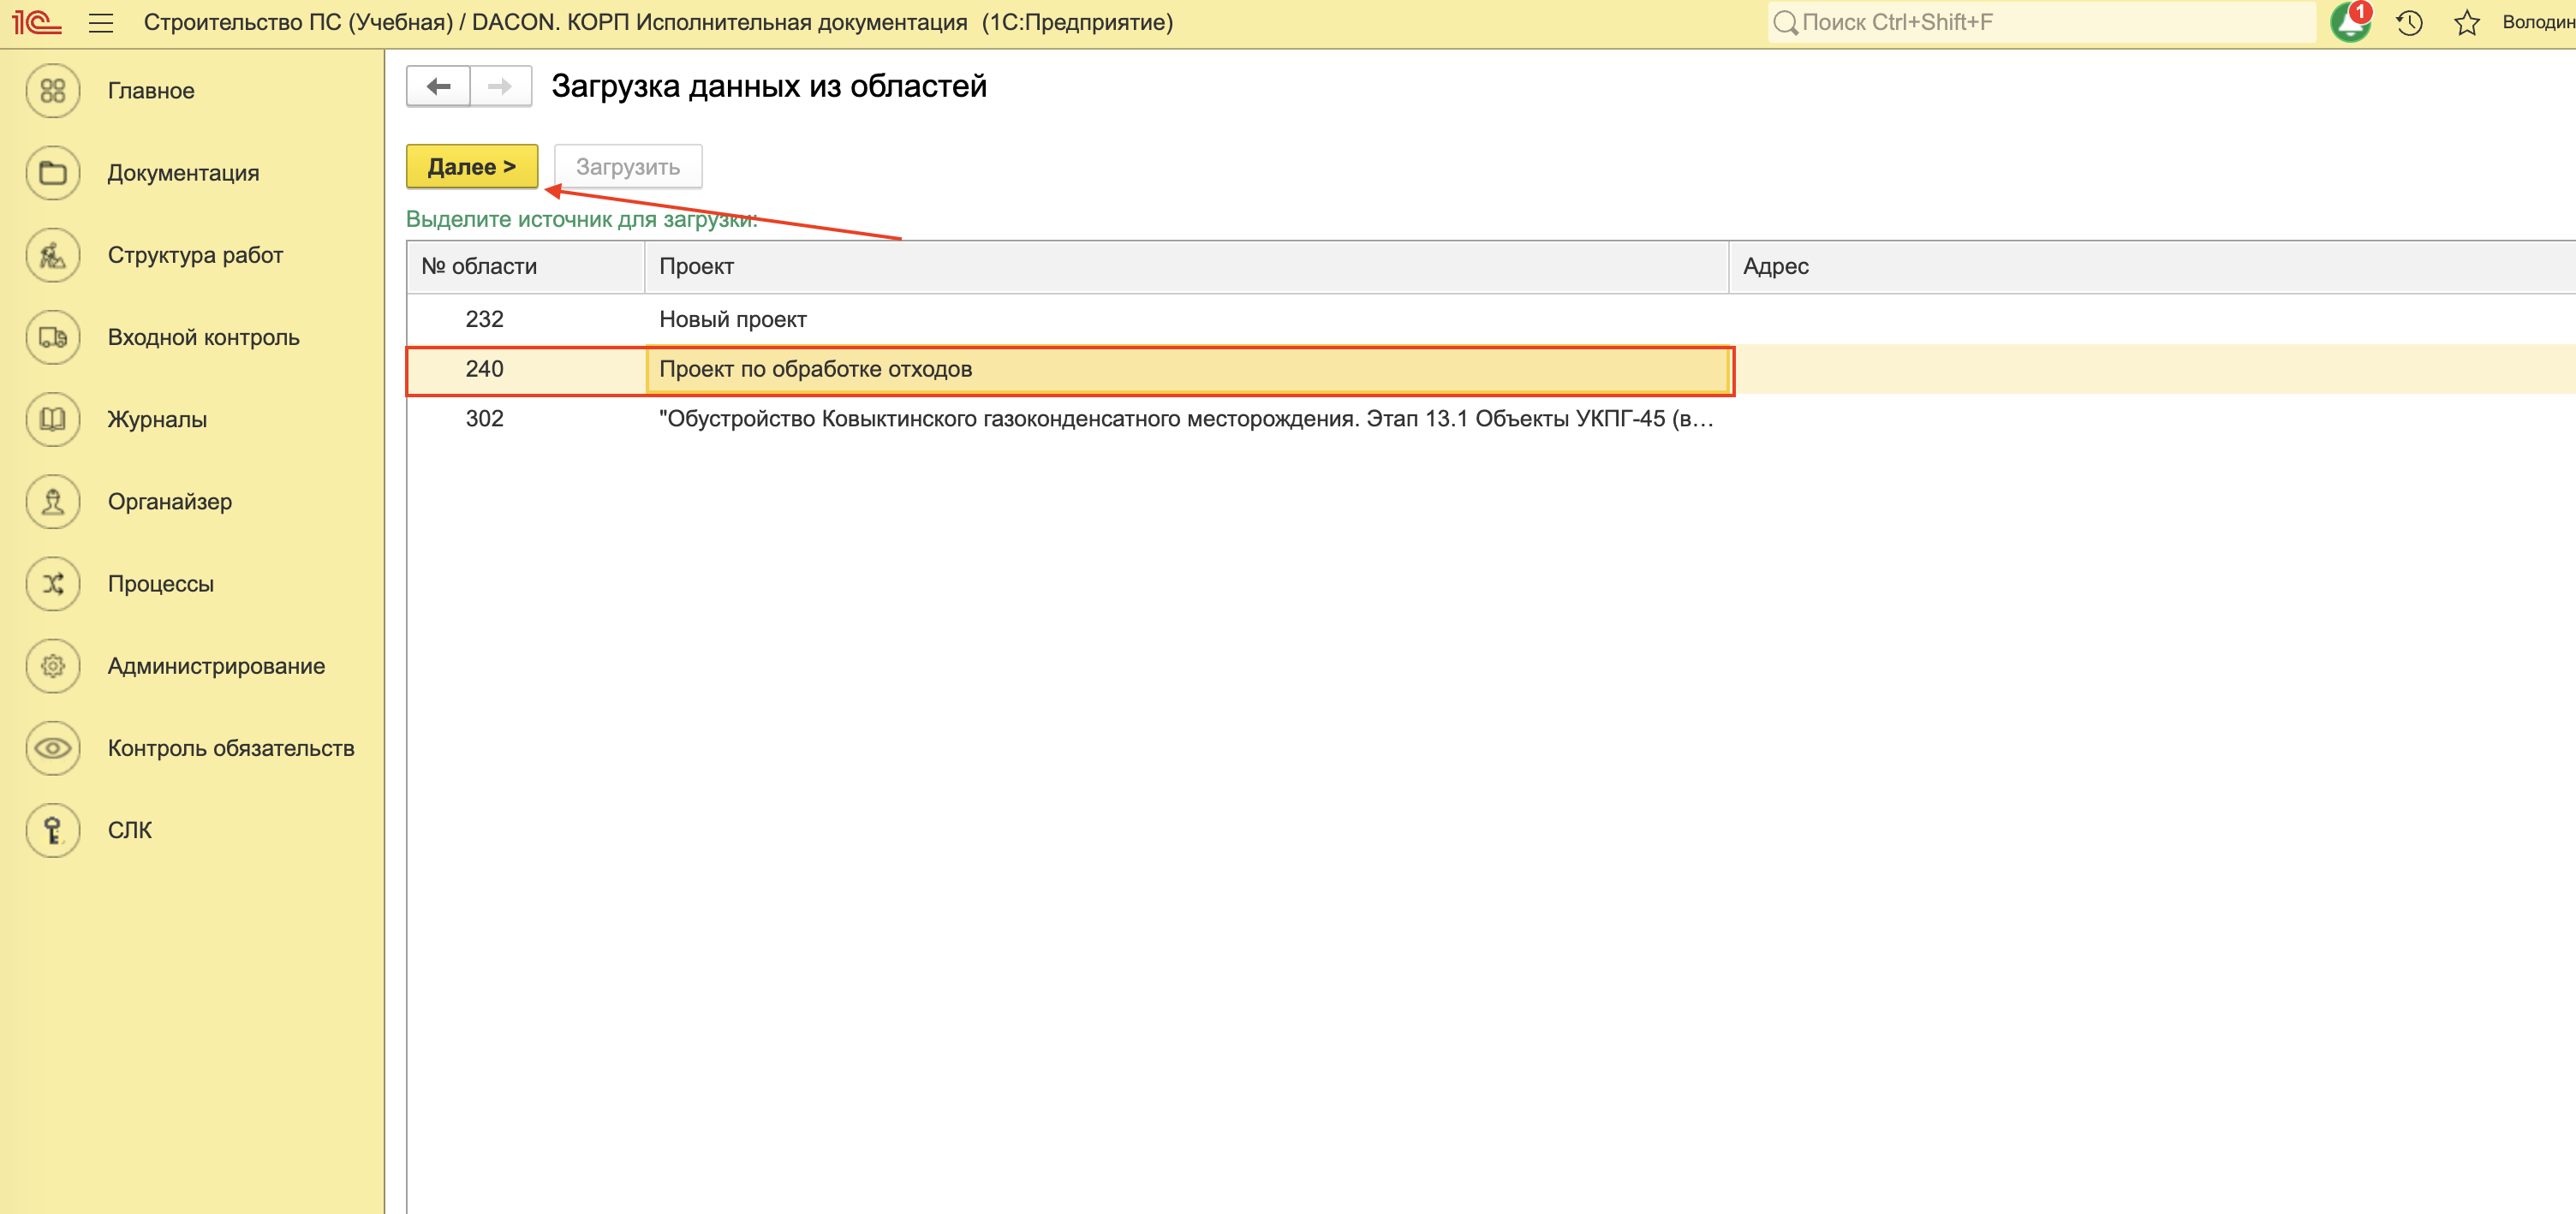2576x1214 pixels.
Task: Open the Администрирование gear icon
Action: click(x=52, y=666)
